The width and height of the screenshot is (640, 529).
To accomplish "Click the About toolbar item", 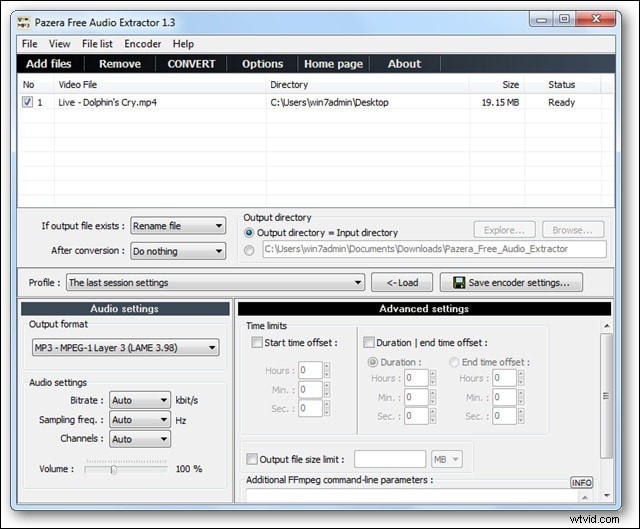I will pyautogui.click(x=404, y=64).
